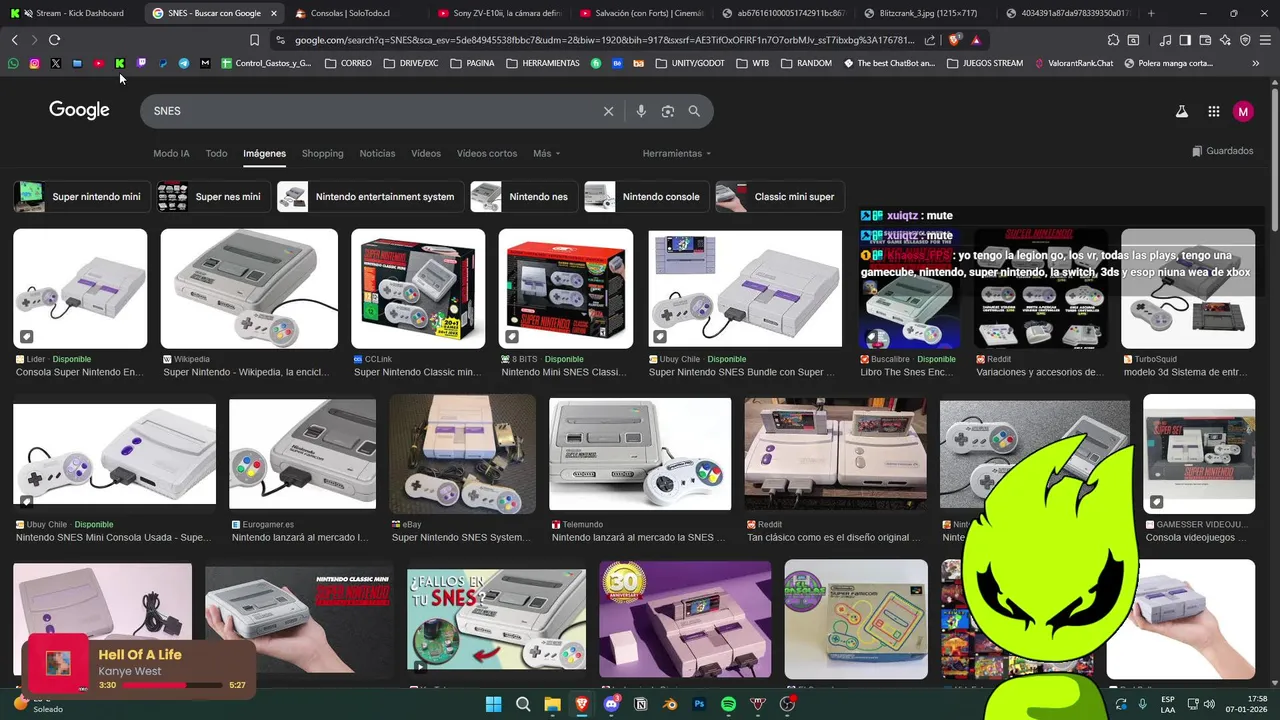This screenshot has height=720, width=1280.
Task: Close the SNES - Buscar con Google tab
Action: pyautogui.click(x=274, y=13)
